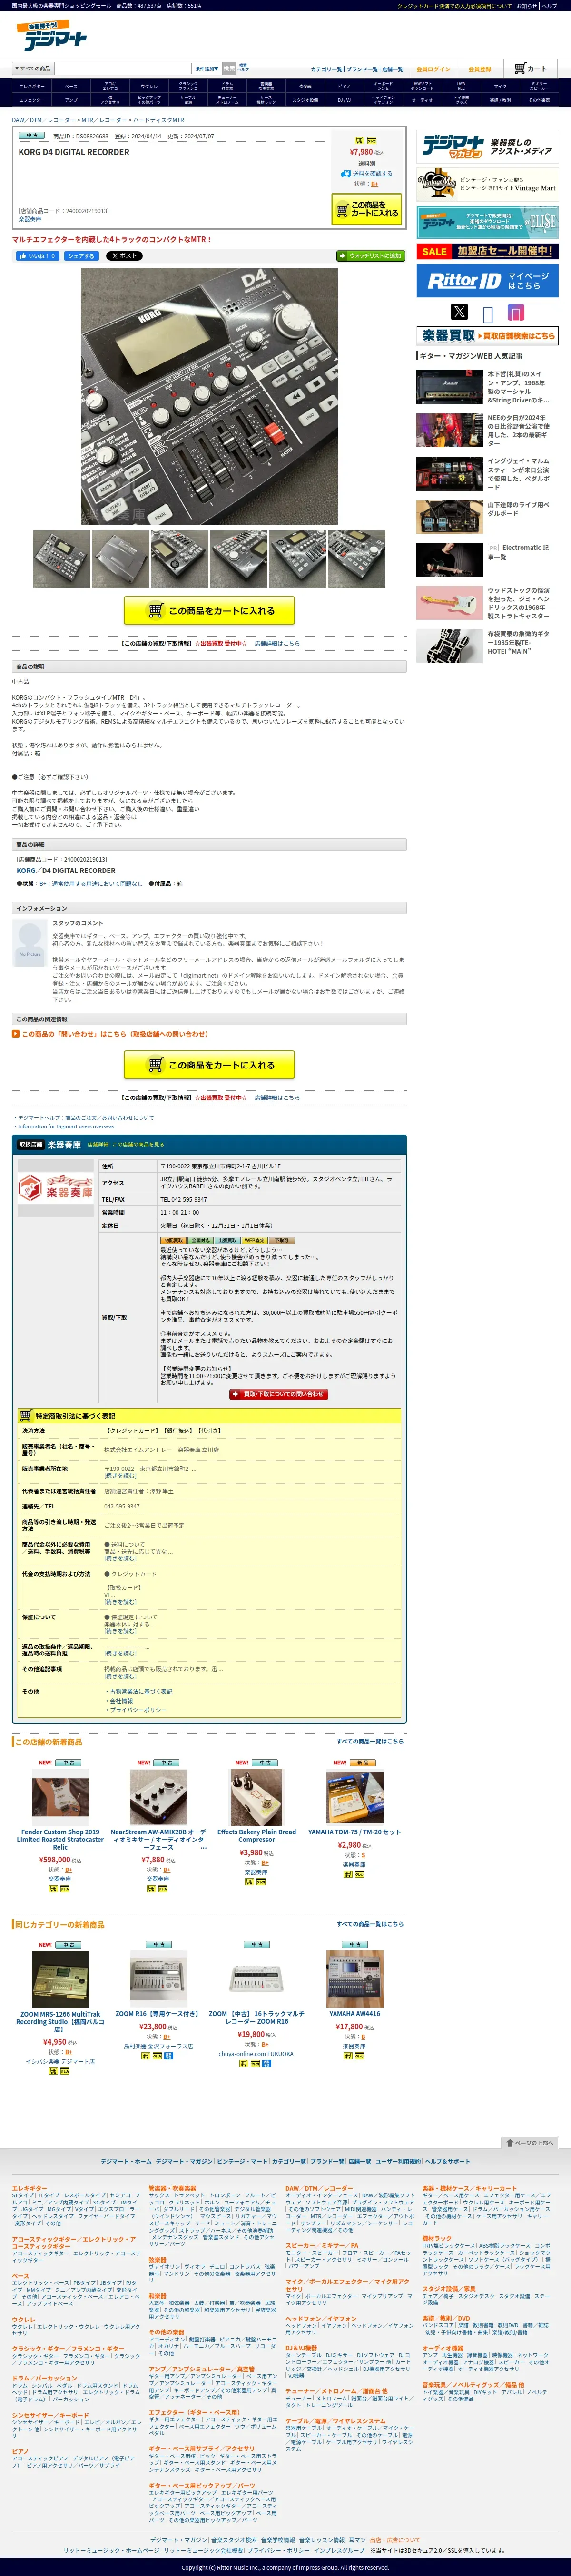Click the product search input field
The width and height of the screenshot is (571, 2576).
[x=123, y=69]
